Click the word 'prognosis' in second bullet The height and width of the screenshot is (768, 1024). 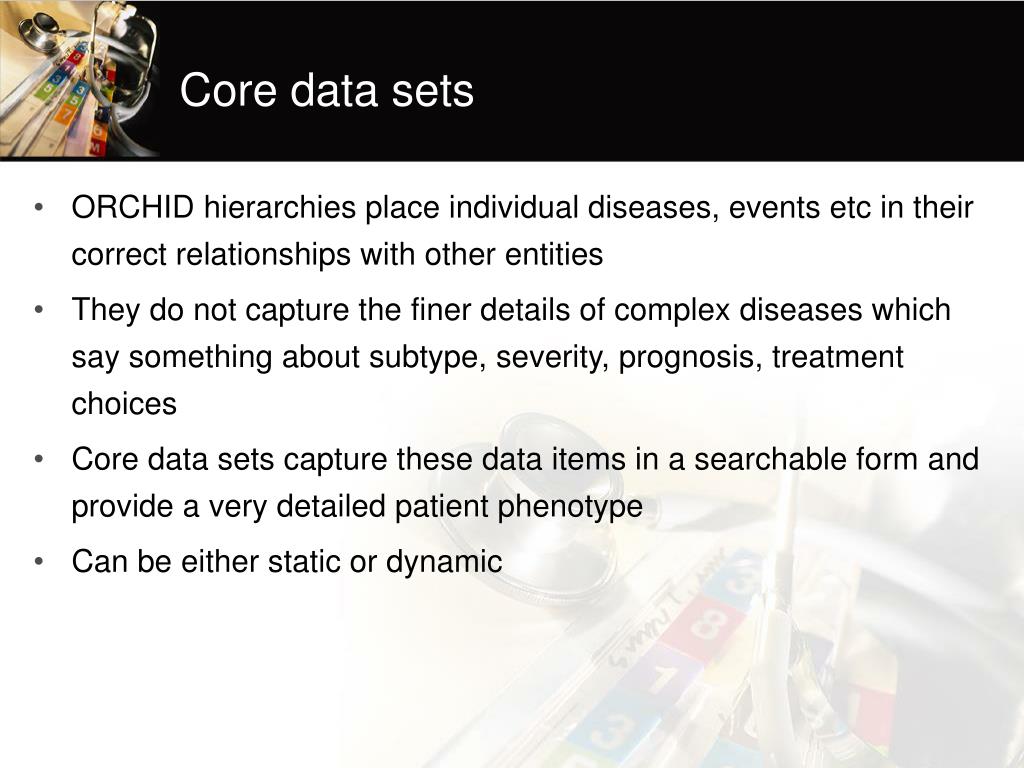coord(690,357)
